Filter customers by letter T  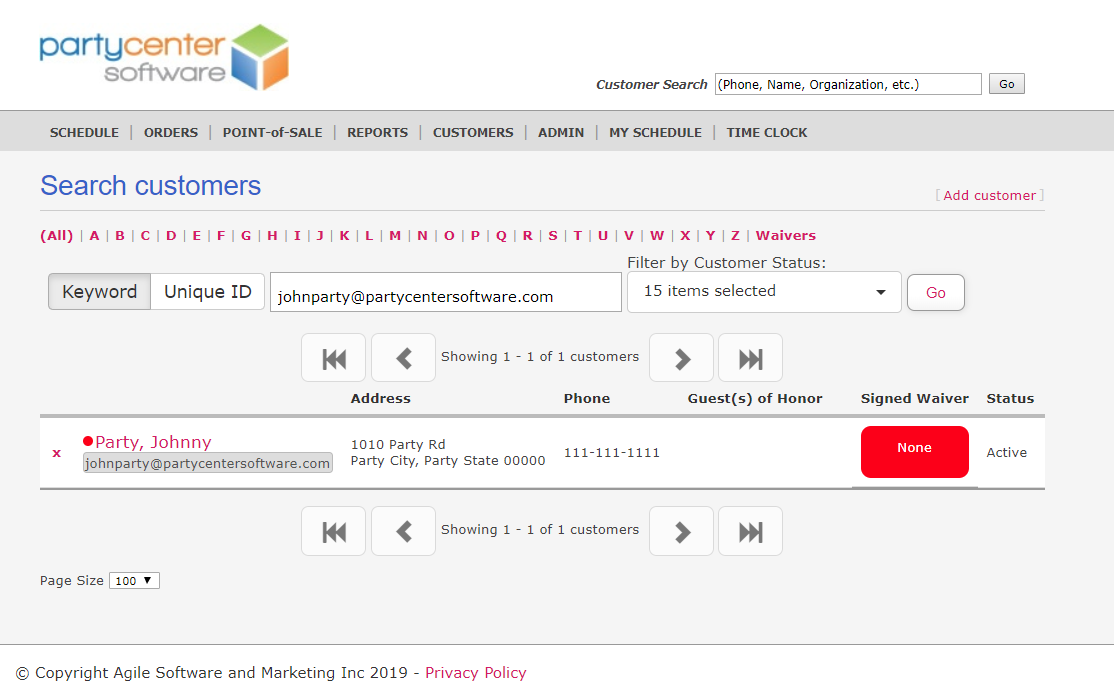click(578, 235)
